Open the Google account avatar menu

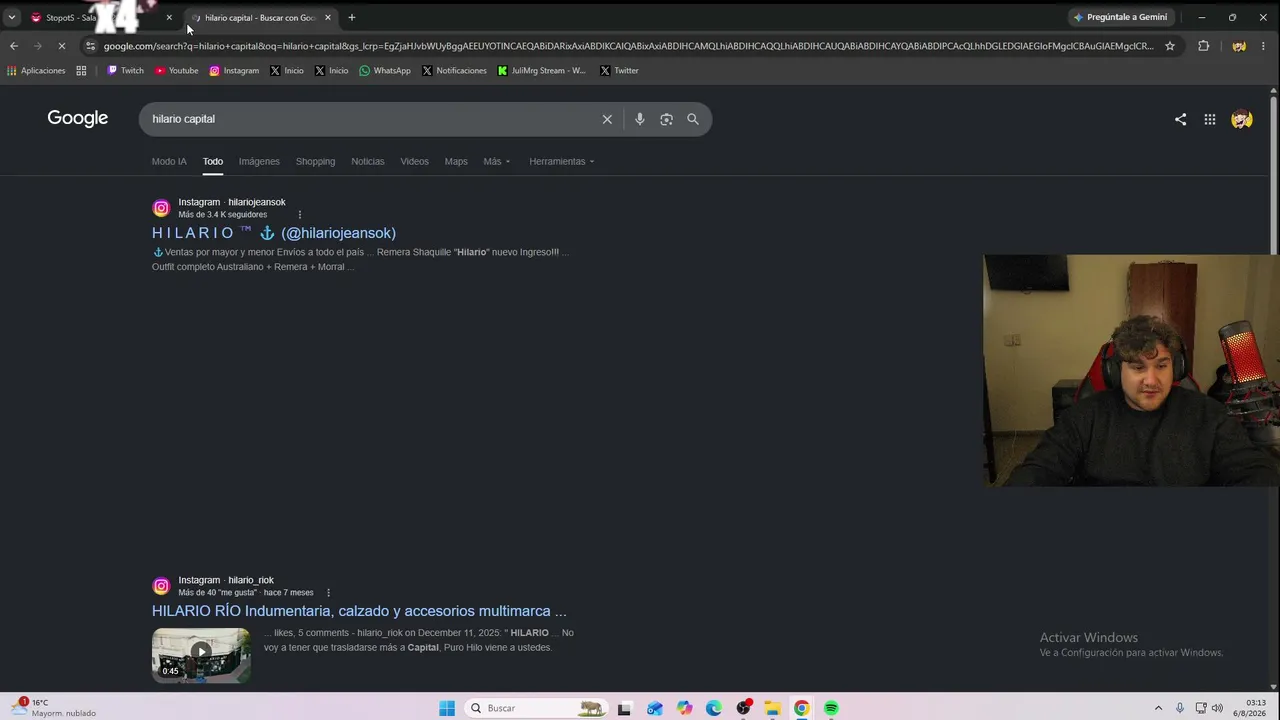point(1242,119)
